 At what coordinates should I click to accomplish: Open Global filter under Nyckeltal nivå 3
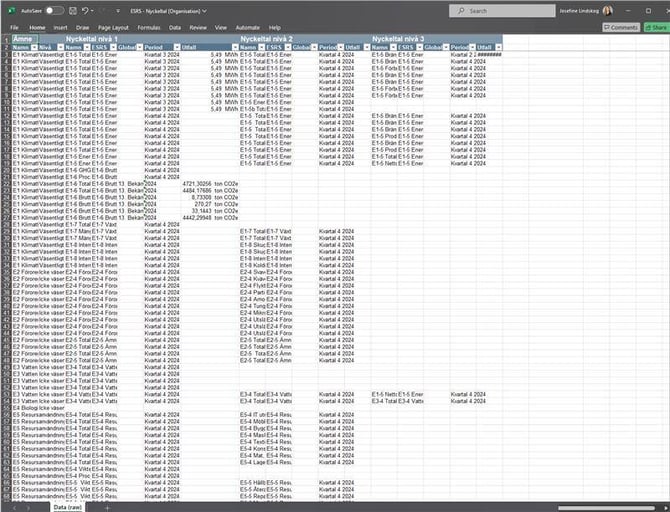pos(446,47)
